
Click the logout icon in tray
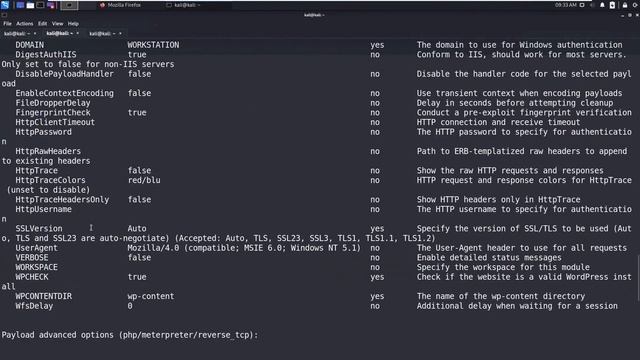(636, 5)
